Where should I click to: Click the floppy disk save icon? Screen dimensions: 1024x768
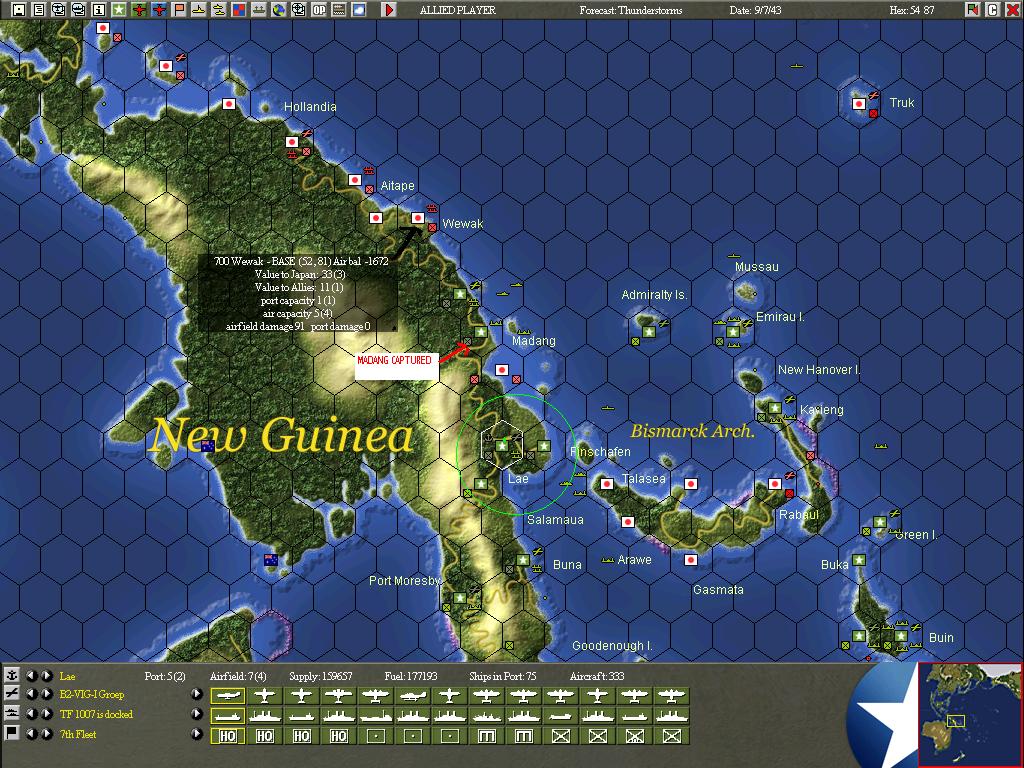click(x=19, y=10)
